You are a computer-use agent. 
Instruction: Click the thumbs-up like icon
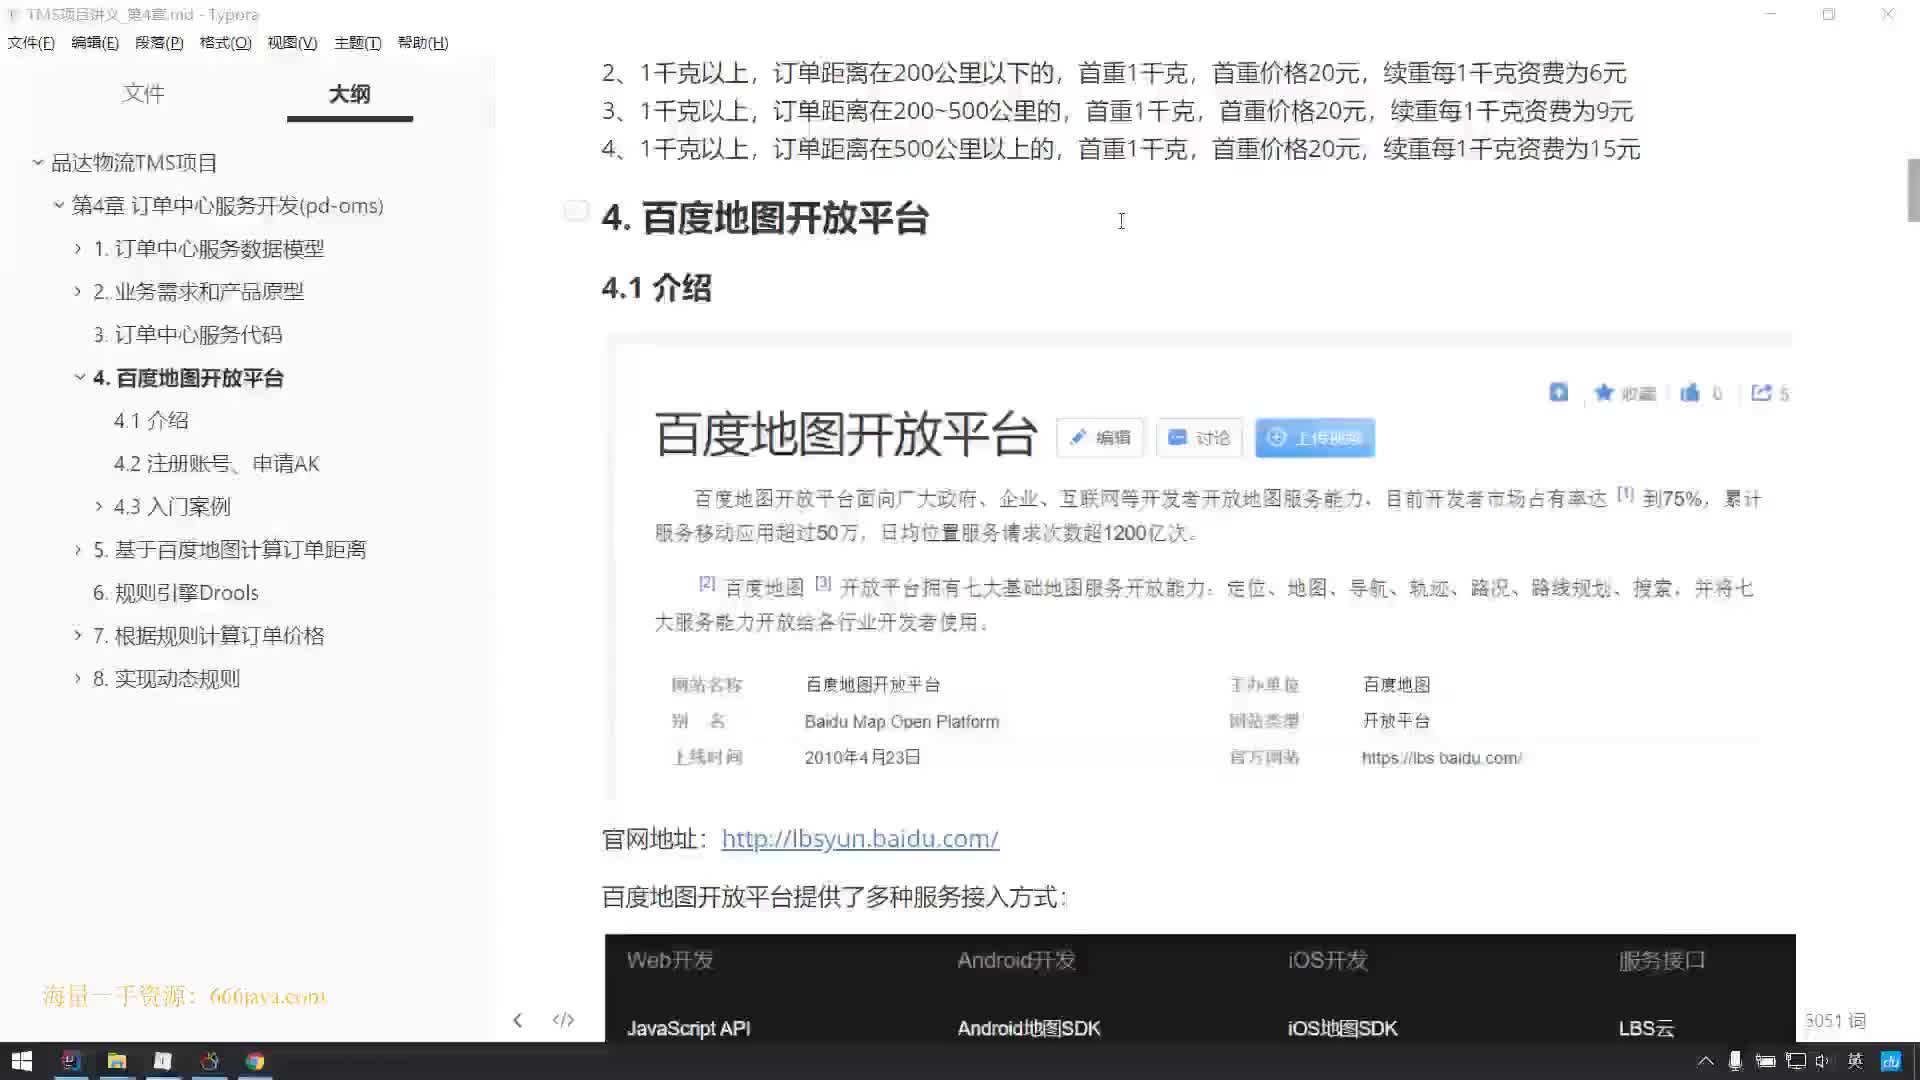[x=1690, y=392]
